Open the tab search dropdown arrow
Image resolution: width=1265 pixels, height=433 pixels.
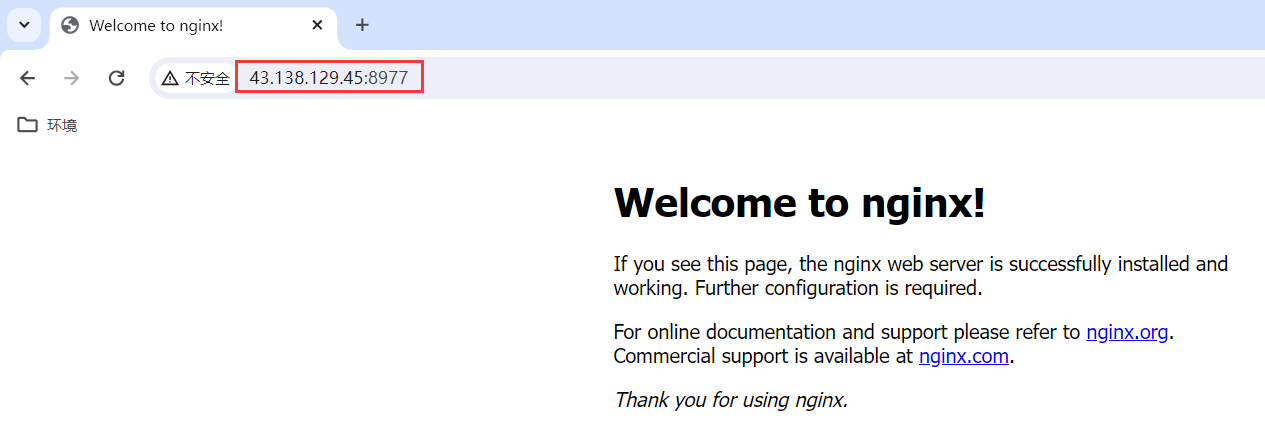point(25,25)
